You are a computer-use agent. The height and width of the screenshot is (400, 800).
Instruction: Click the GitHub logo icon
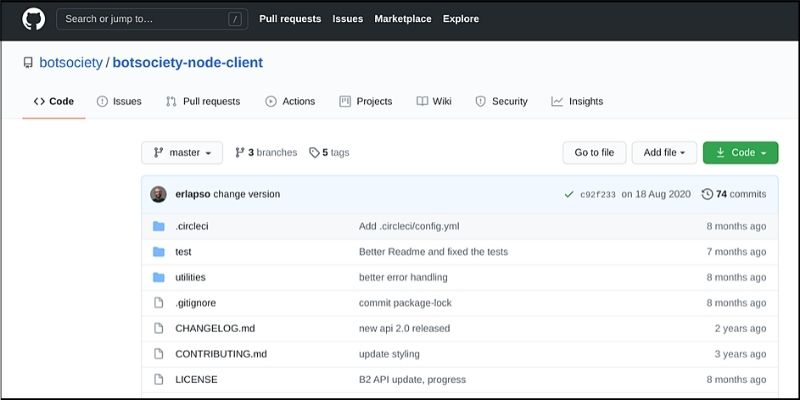(x=33, y=18)
